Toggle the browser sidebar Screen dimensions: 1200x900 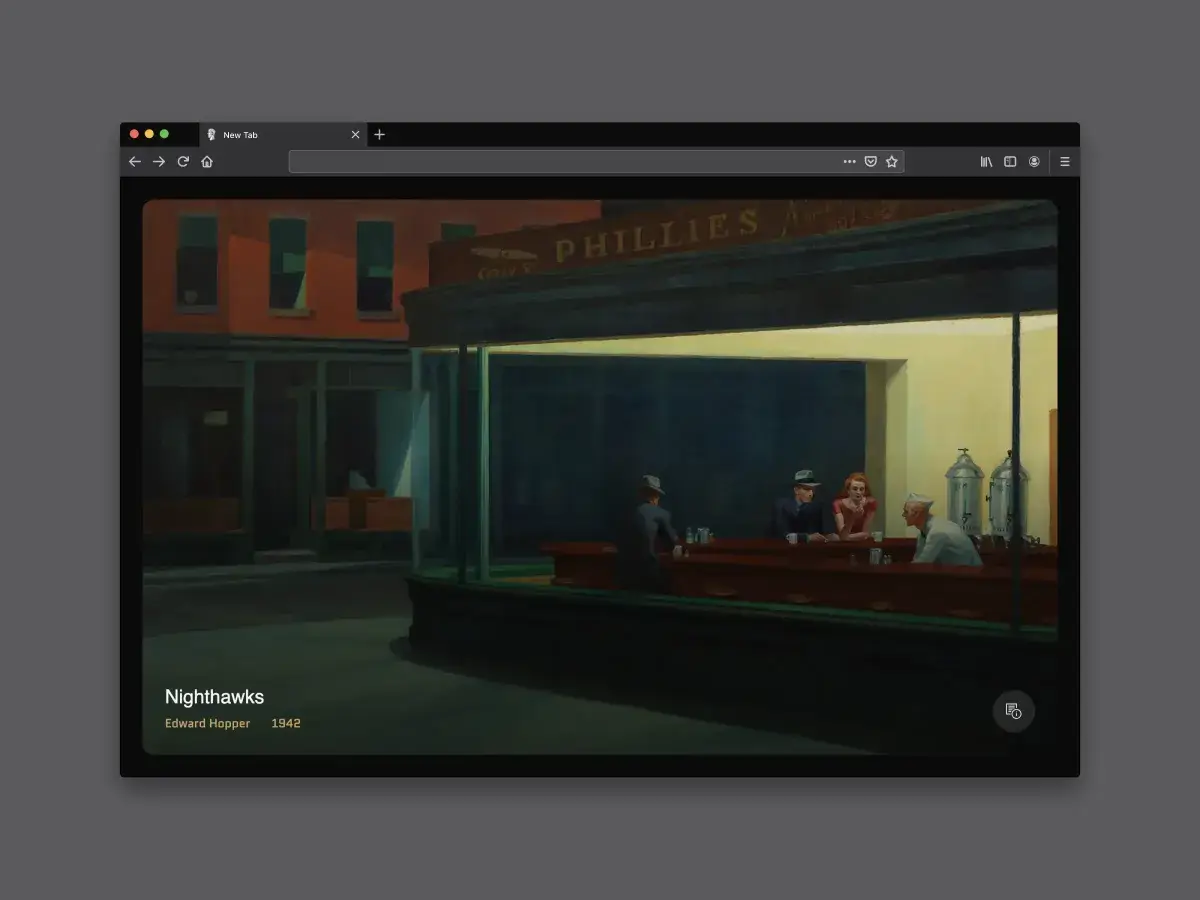coord(1010,161)
